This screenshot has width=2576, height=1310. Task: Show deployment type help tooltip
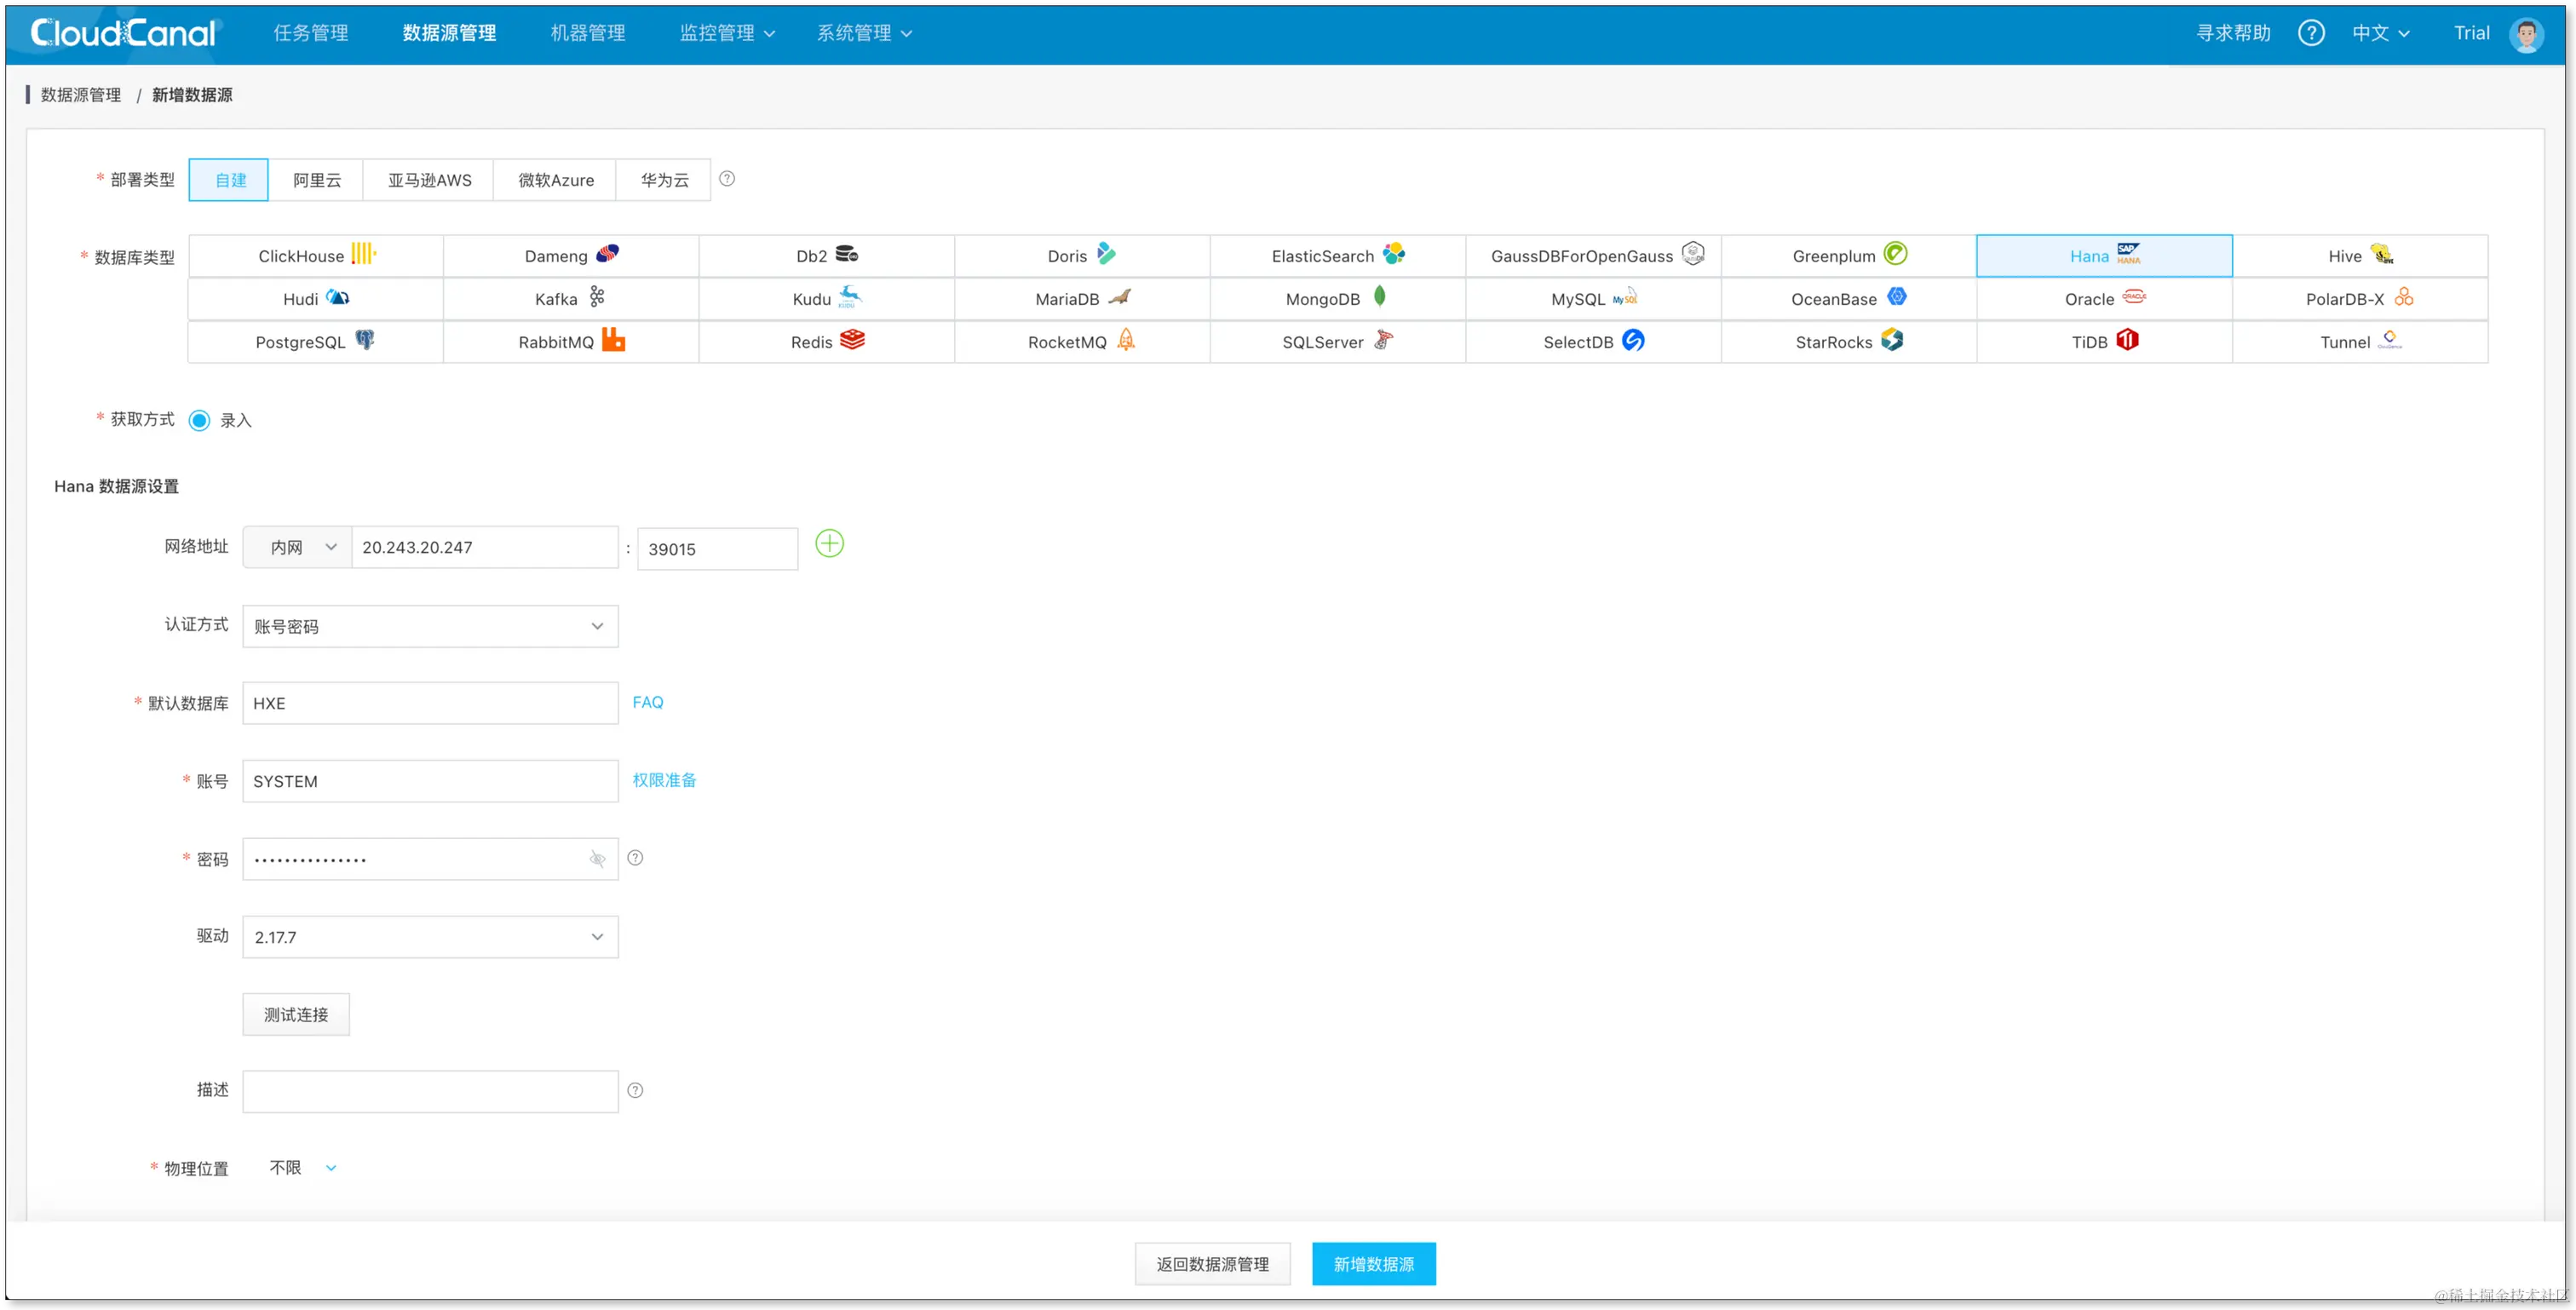coord(727,179)
